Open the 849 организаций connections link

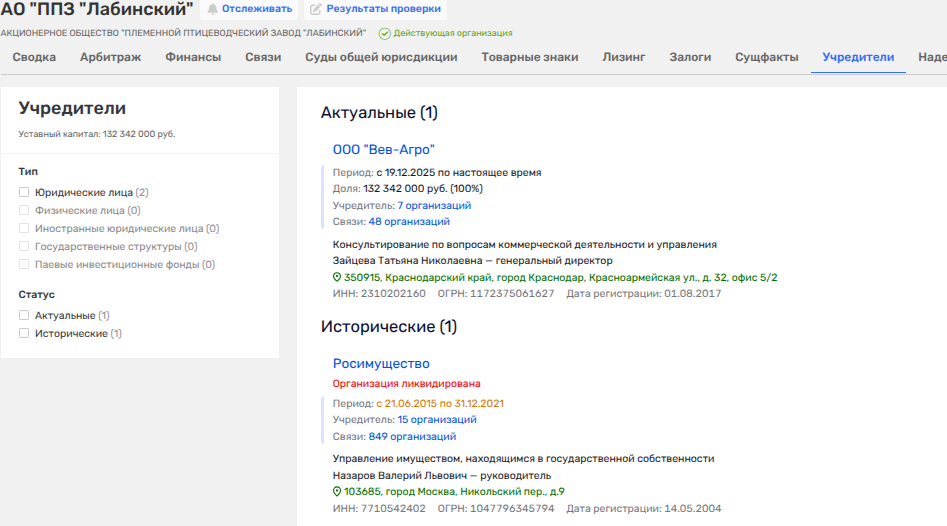(x=412, y=437)
